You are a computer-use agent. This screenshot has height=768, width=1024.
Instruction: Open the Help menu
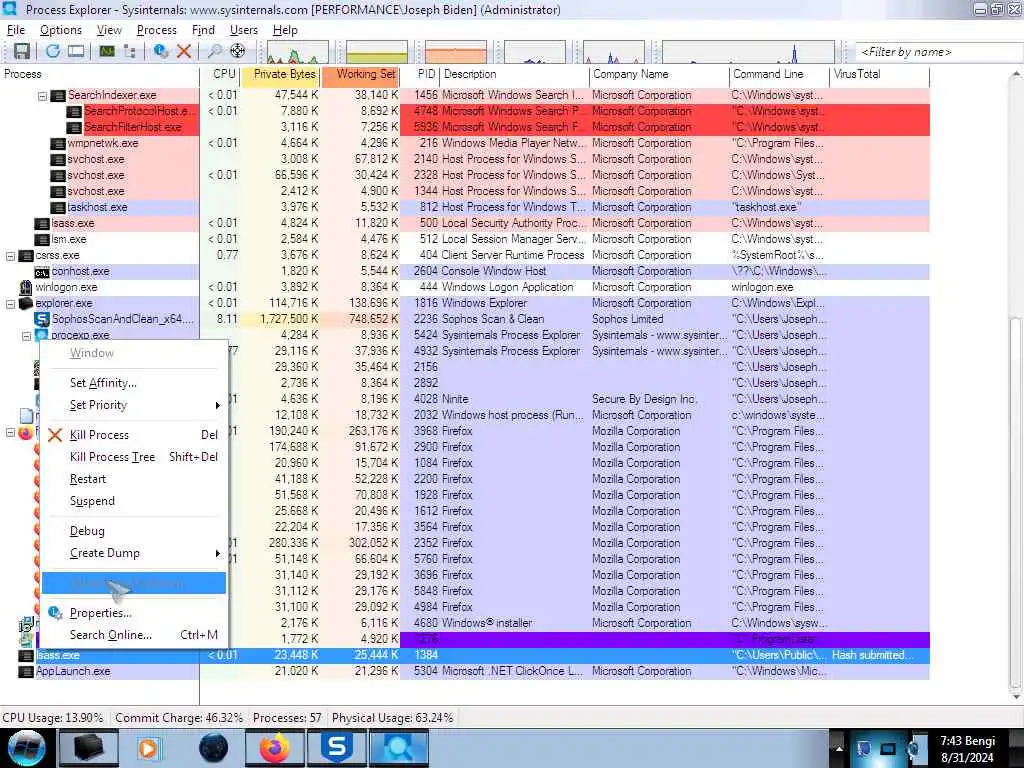(x=285, y=30)
